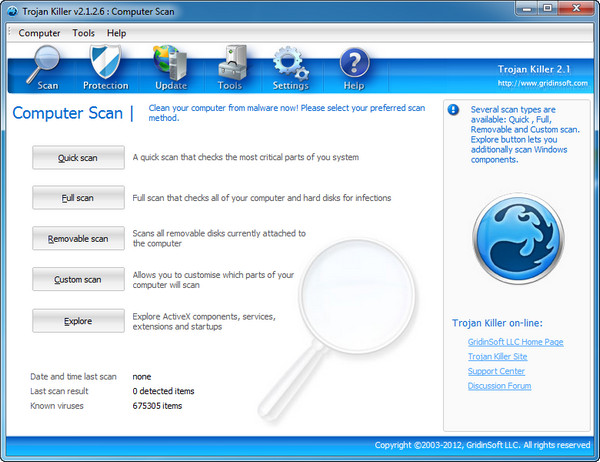This screenshot has width=600, height=462.
Task: Run the Removable scan
Action: (78, 238)
